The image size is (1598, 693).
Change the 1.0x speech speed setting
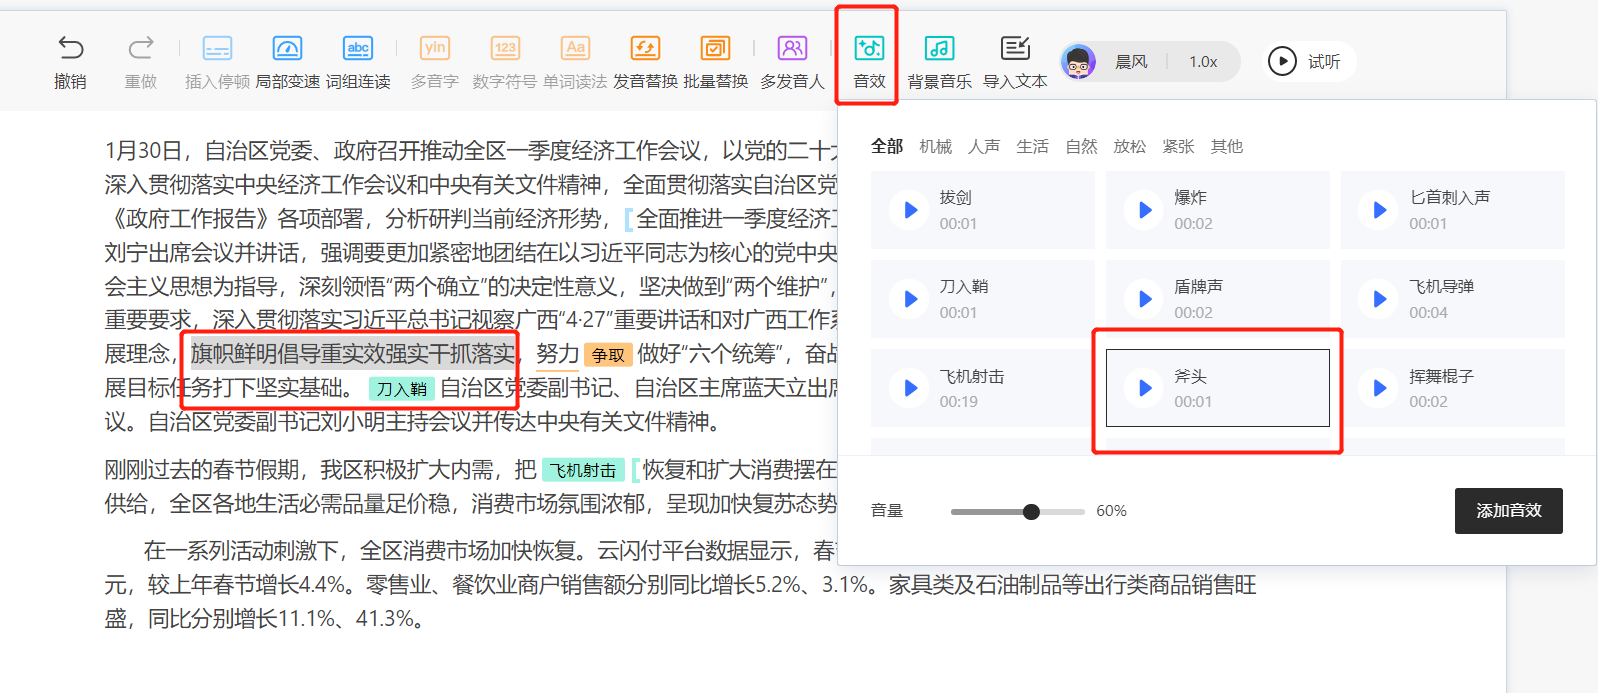click(x=1203, y=62)
